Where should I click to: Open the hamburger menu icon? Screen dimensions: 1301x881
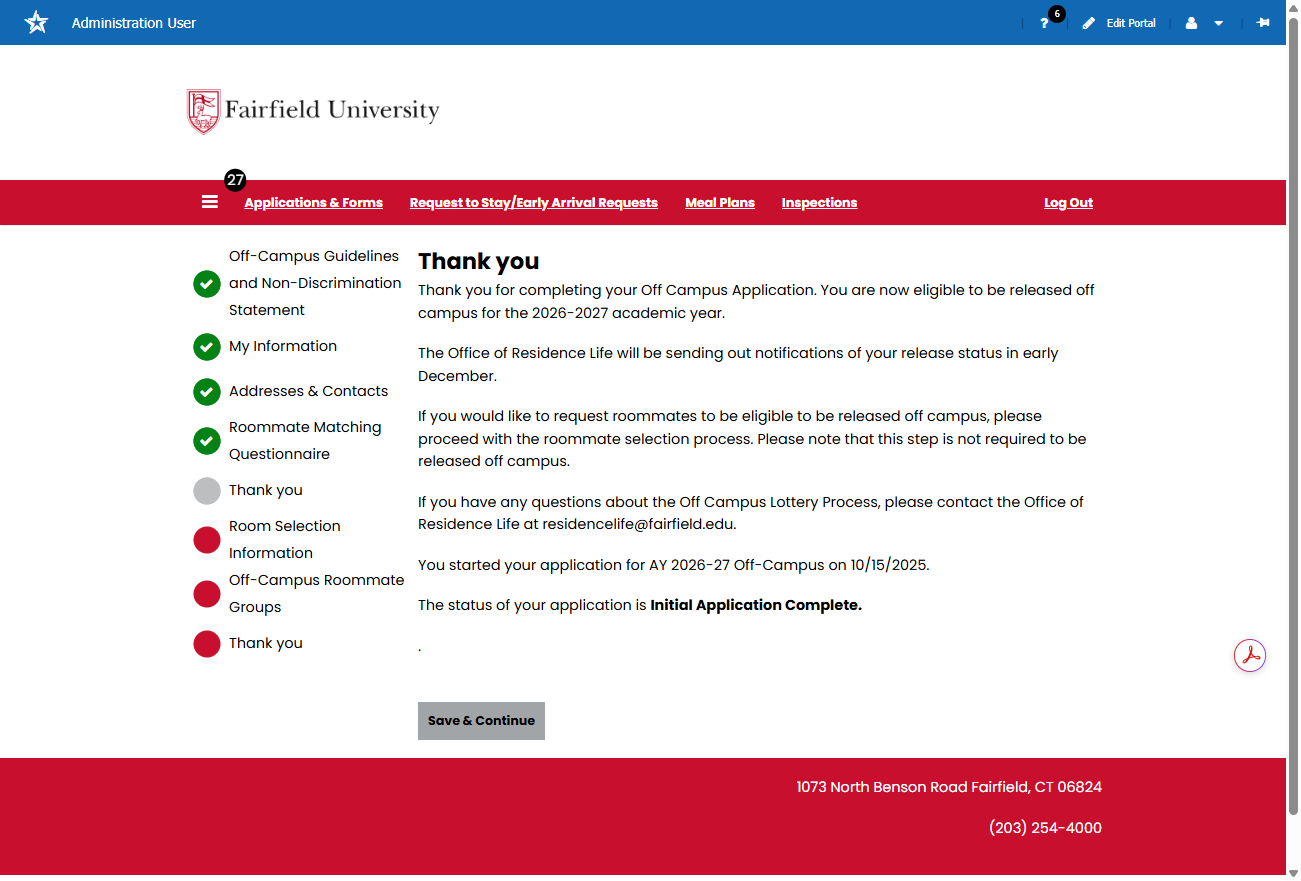210,202
